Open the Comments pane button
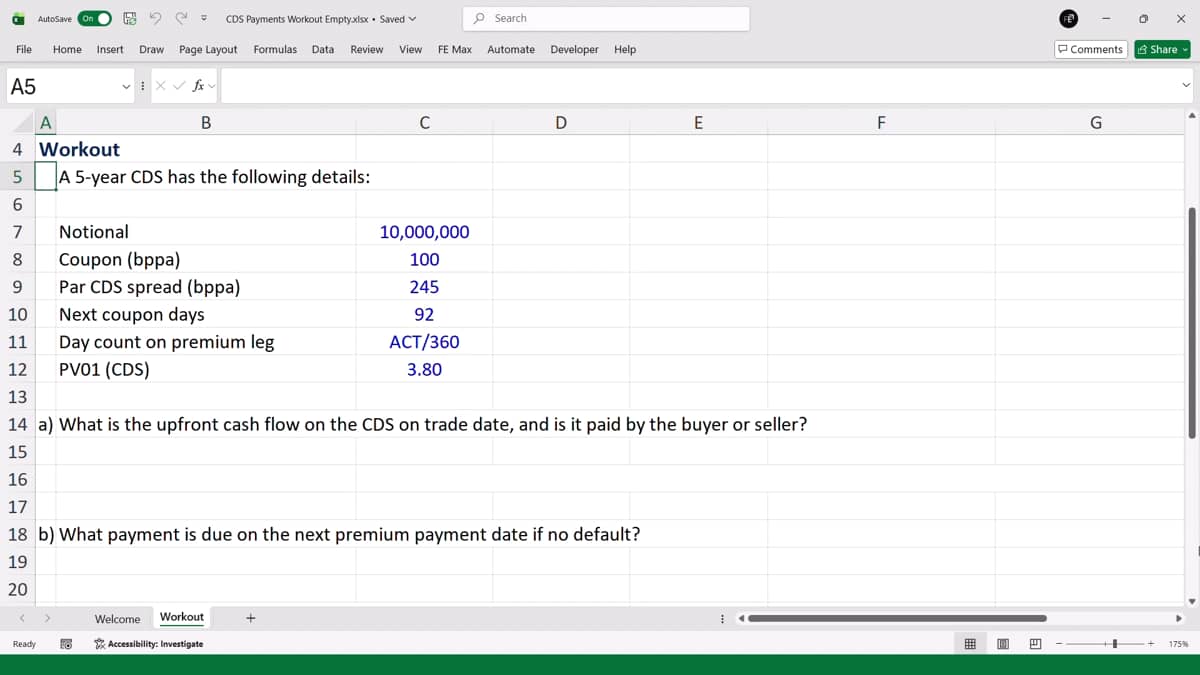The image size is (1200, 675). pos(1091,49)
